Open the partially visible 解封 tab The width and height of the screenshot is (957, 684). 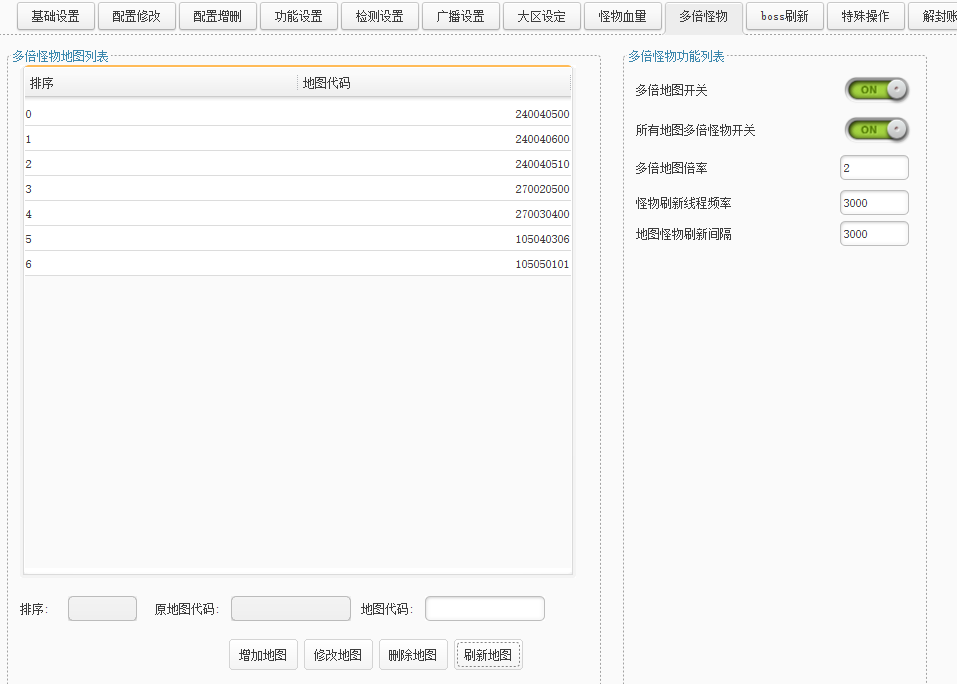pos(934,16)
